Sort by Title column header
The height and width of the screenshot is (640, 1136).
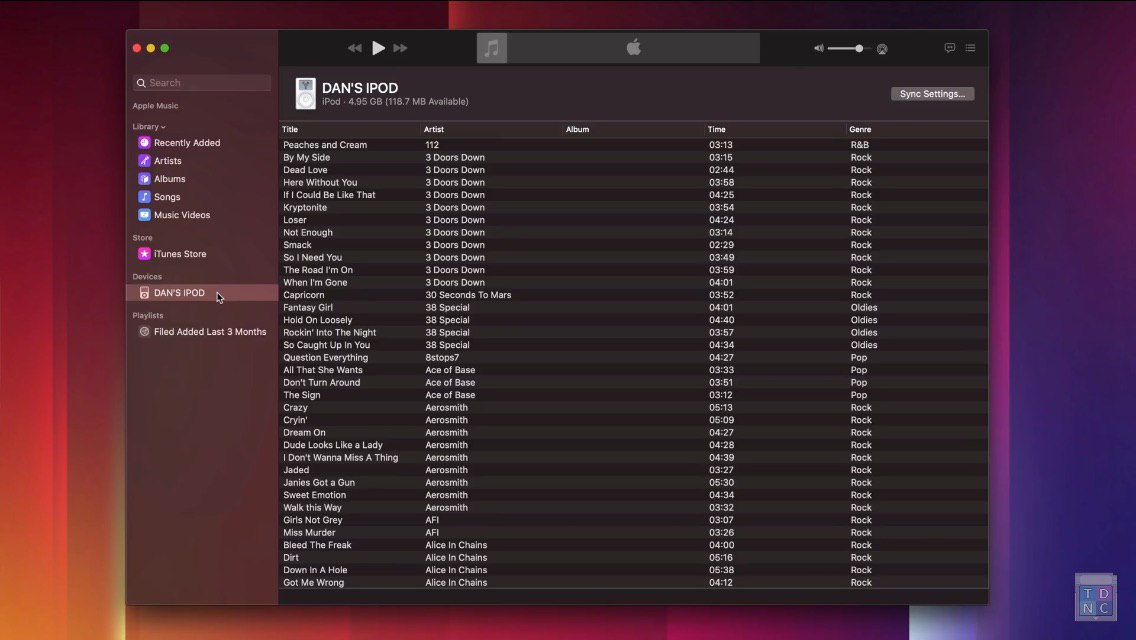290,130
